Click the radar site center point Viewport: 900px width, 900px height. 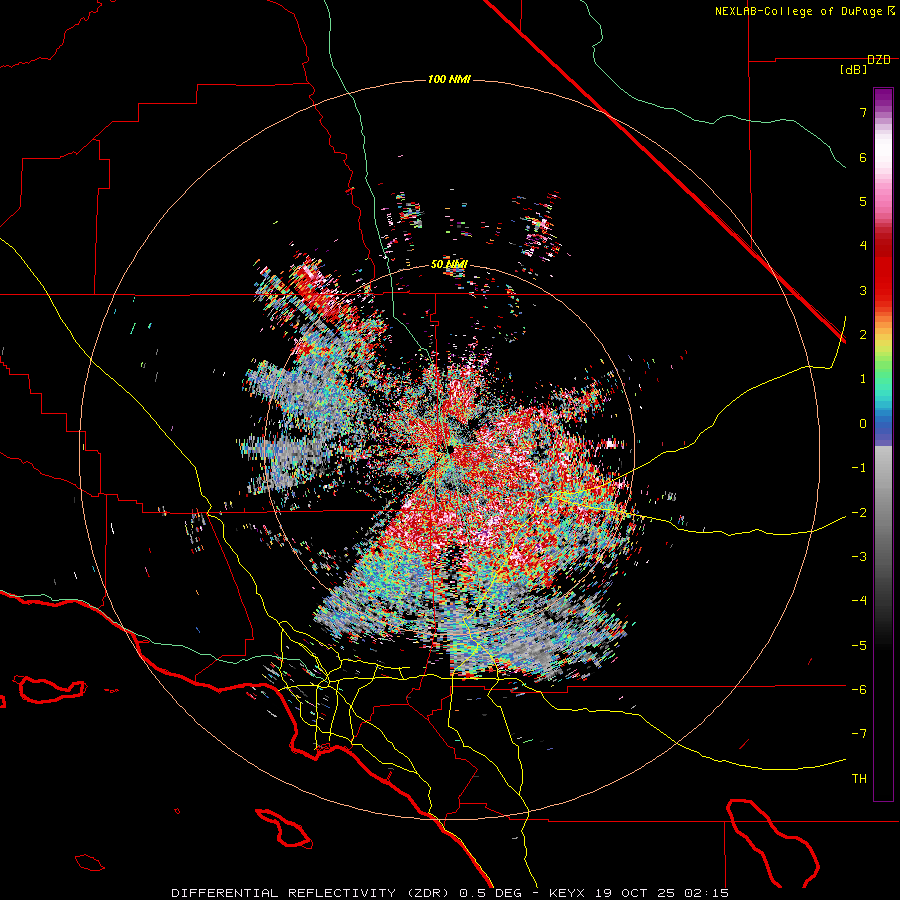(x=450, y=451)
